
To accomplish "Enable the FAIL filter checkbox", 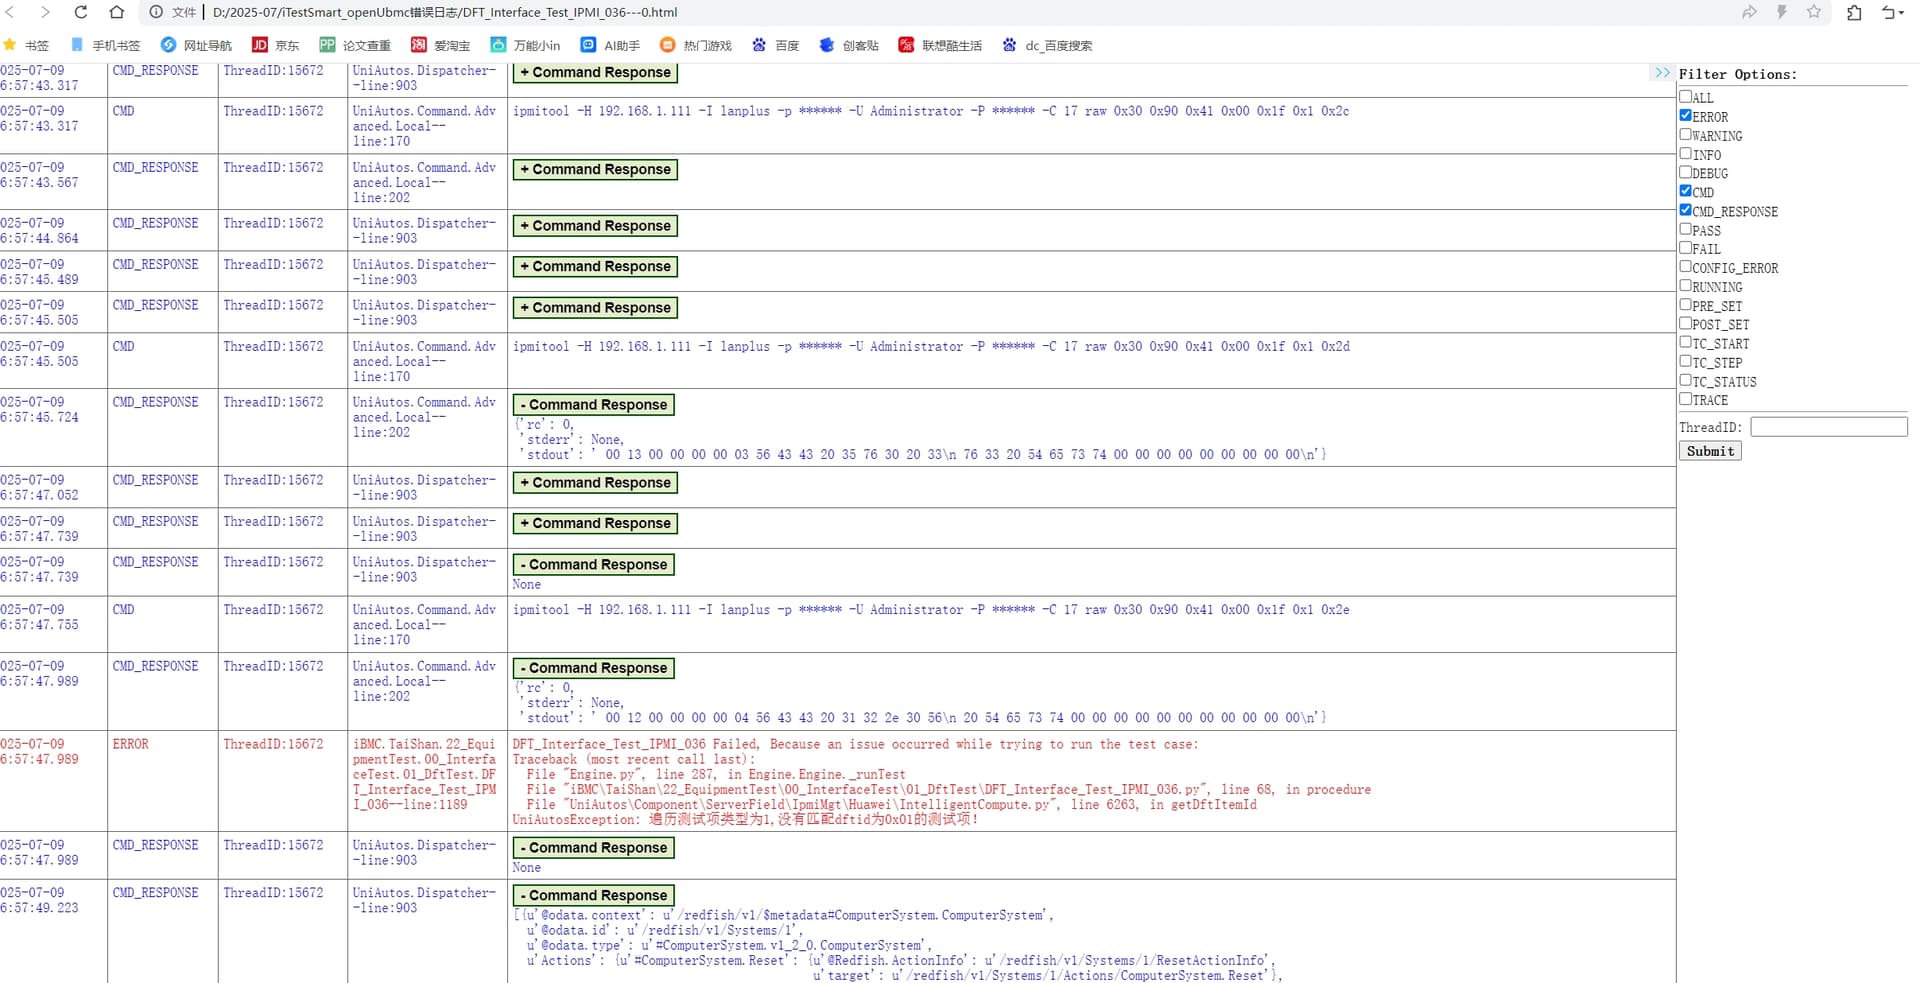I will pos(1685,247).
